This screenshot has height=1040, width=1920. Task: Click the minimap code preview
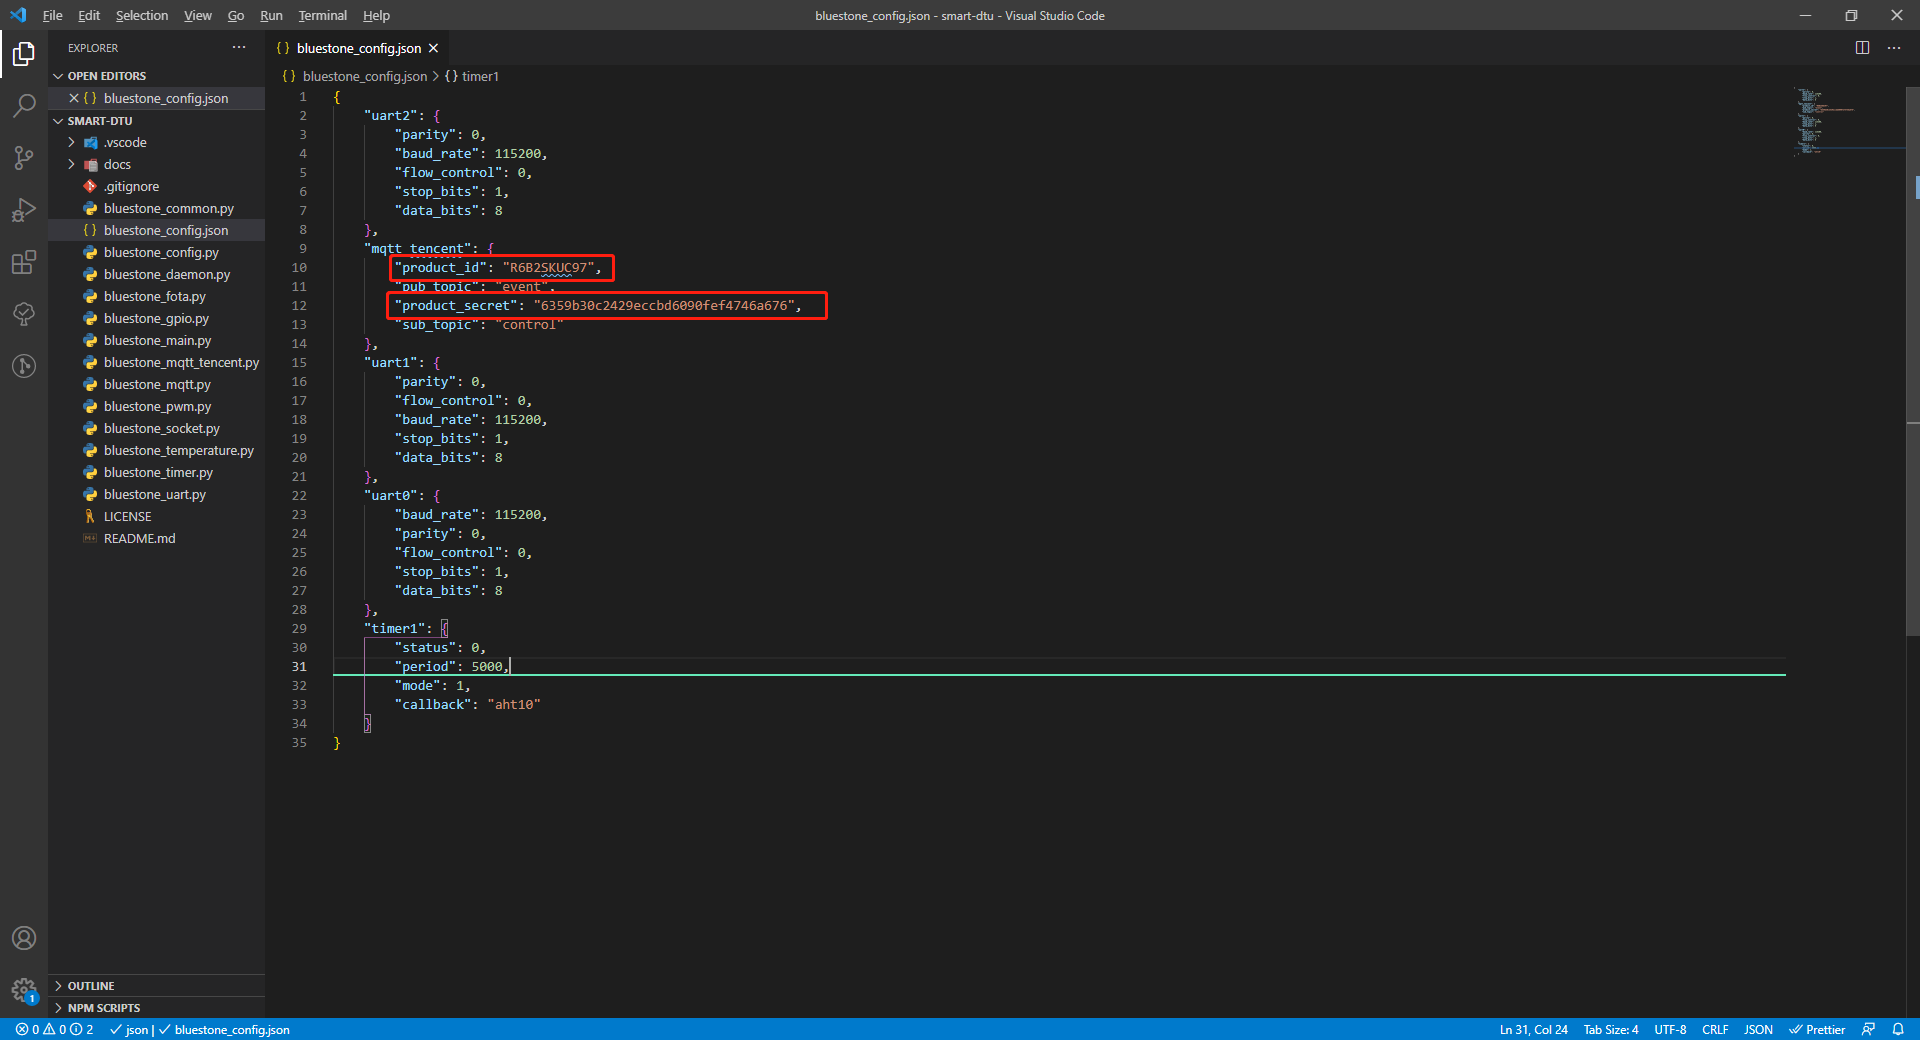pos(1825,120)
